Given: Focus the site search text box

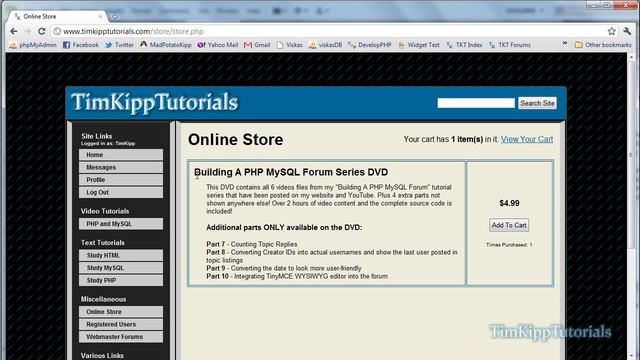Looking at the screenshot, I should [476, 103].
